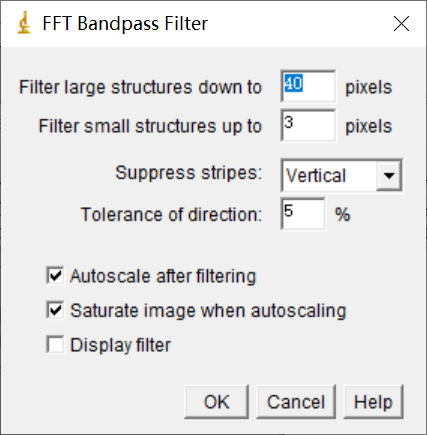The image size is (427, 435).
Task: Click the 'Suppress stripes:' label
Action: (189, 173)
